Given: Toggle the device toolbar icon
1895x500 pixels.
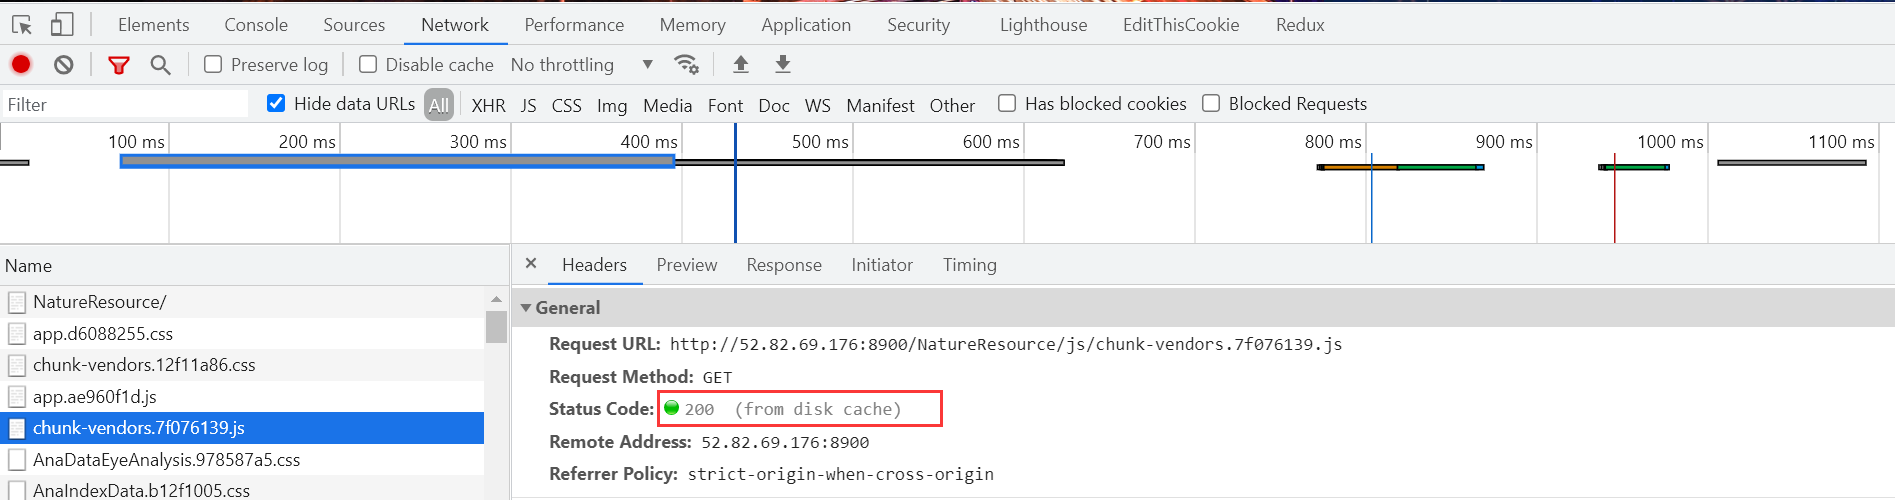Looking at the screenshot, I should tap(62, 24).
